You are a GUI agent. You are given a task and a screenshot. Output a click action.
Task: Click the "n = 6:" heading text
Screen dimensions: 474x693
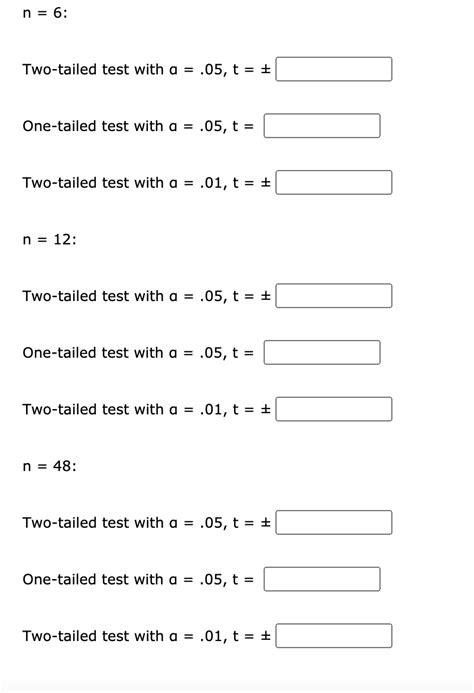point(45,13)
